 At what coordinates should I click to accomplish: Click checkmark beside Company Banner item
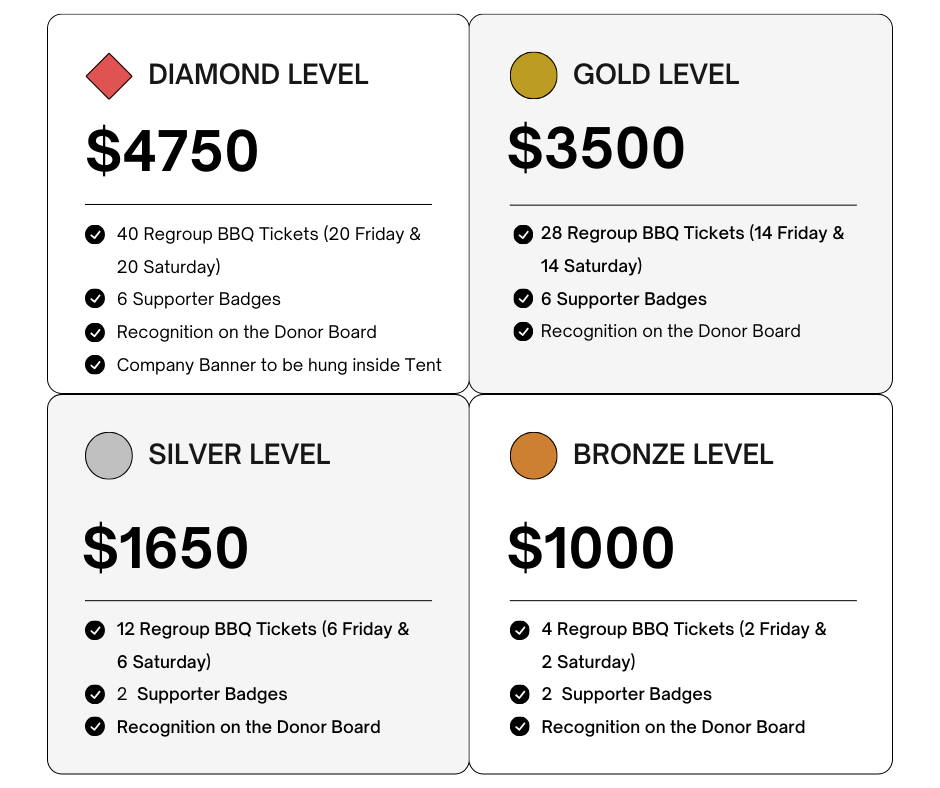click(95, 365)
